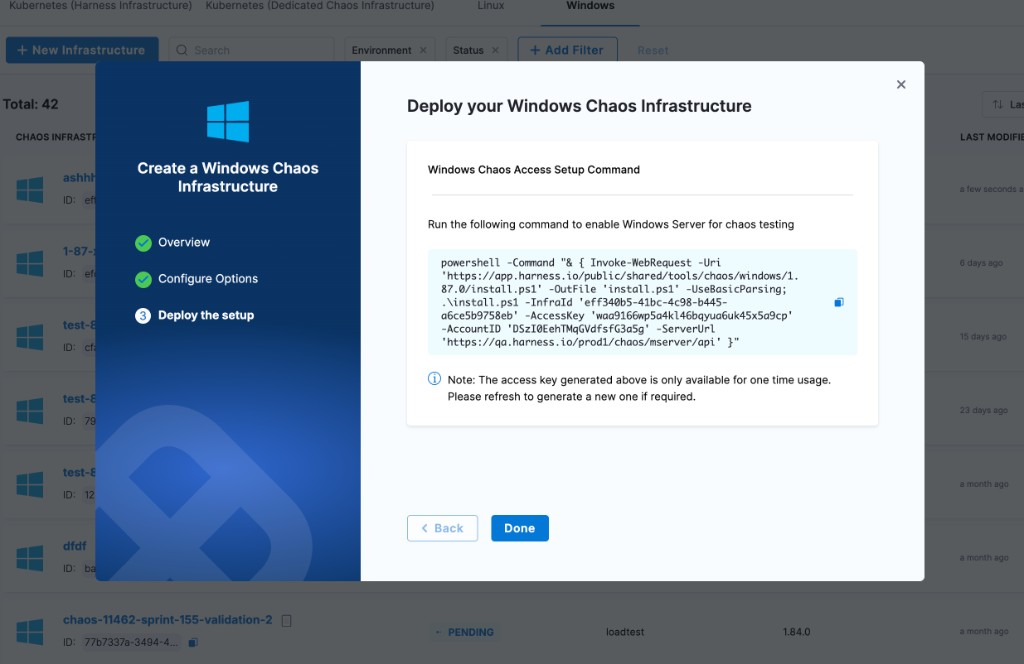This screenshot has width=1024, height=664.
Task: Click the 1.84.0 version cell
Action: point(796,632)
